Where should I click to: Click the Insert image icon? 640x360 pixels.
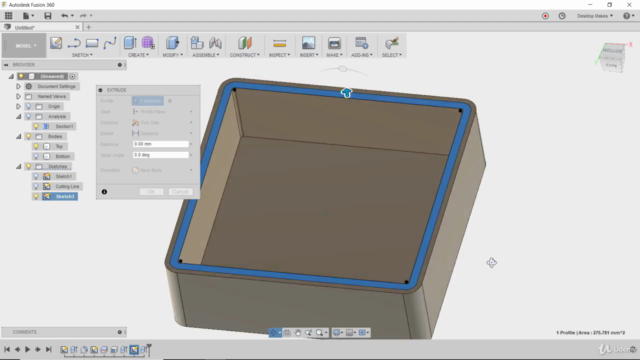tap(309, 43)
